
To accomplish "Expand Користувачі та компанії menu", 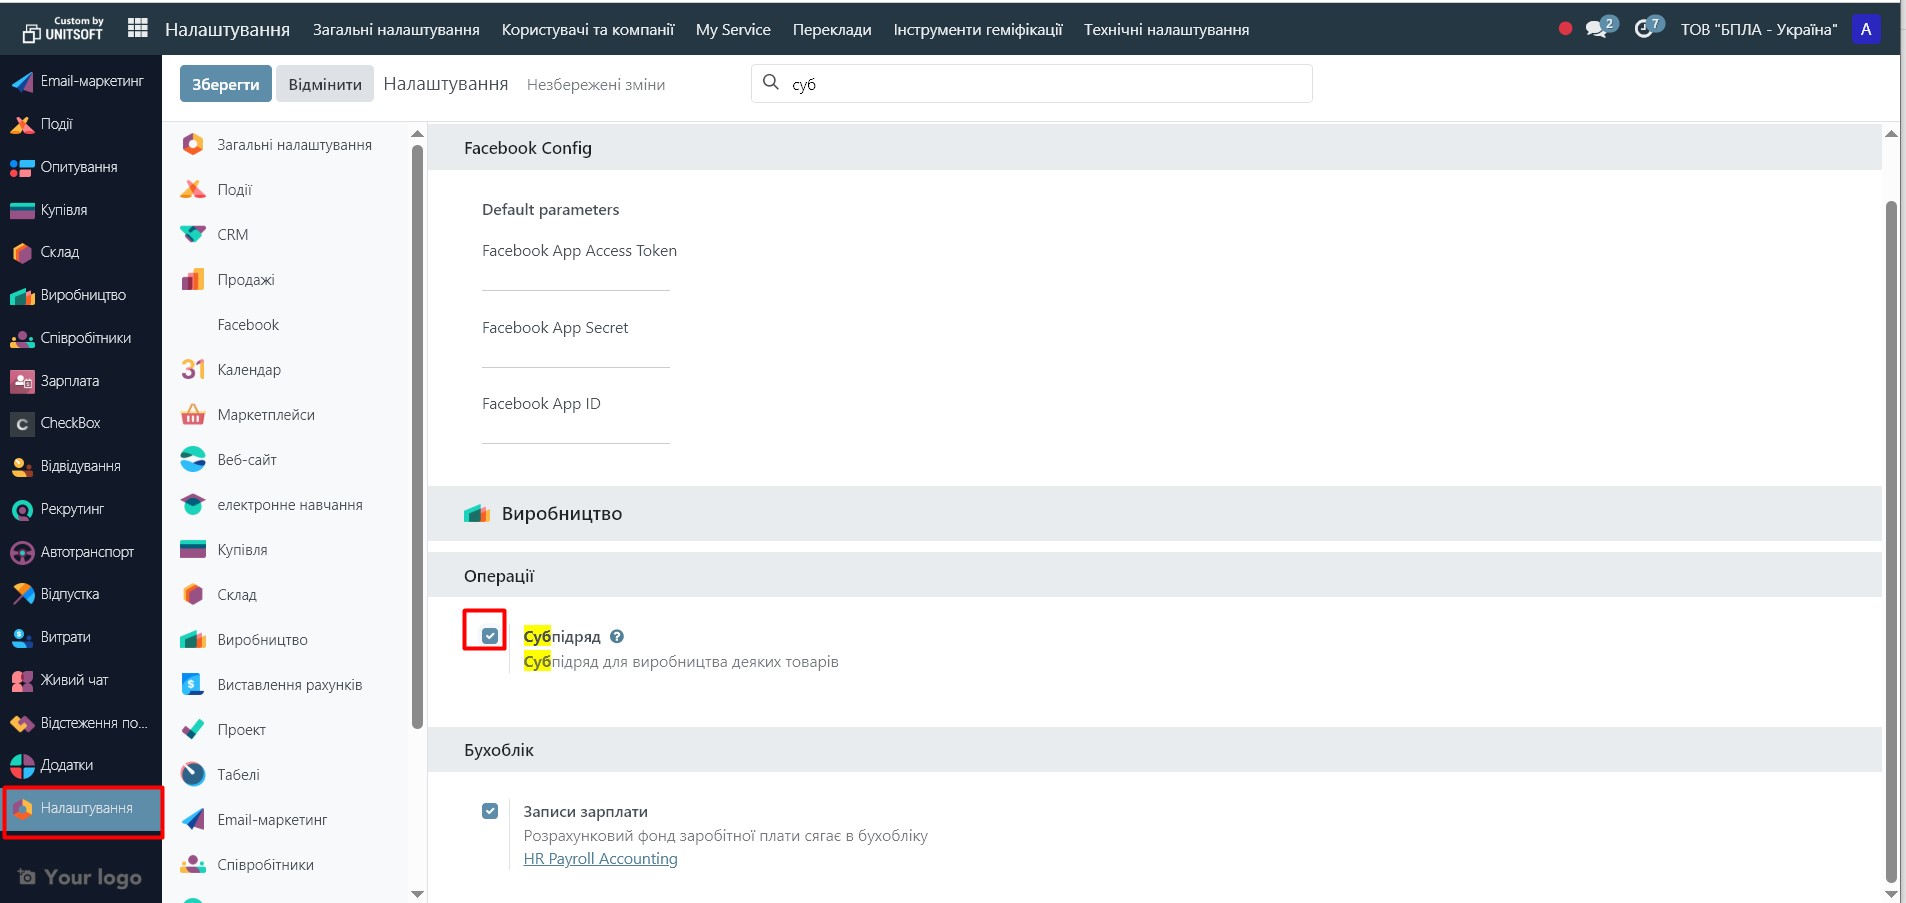I will tap(588, 29).
